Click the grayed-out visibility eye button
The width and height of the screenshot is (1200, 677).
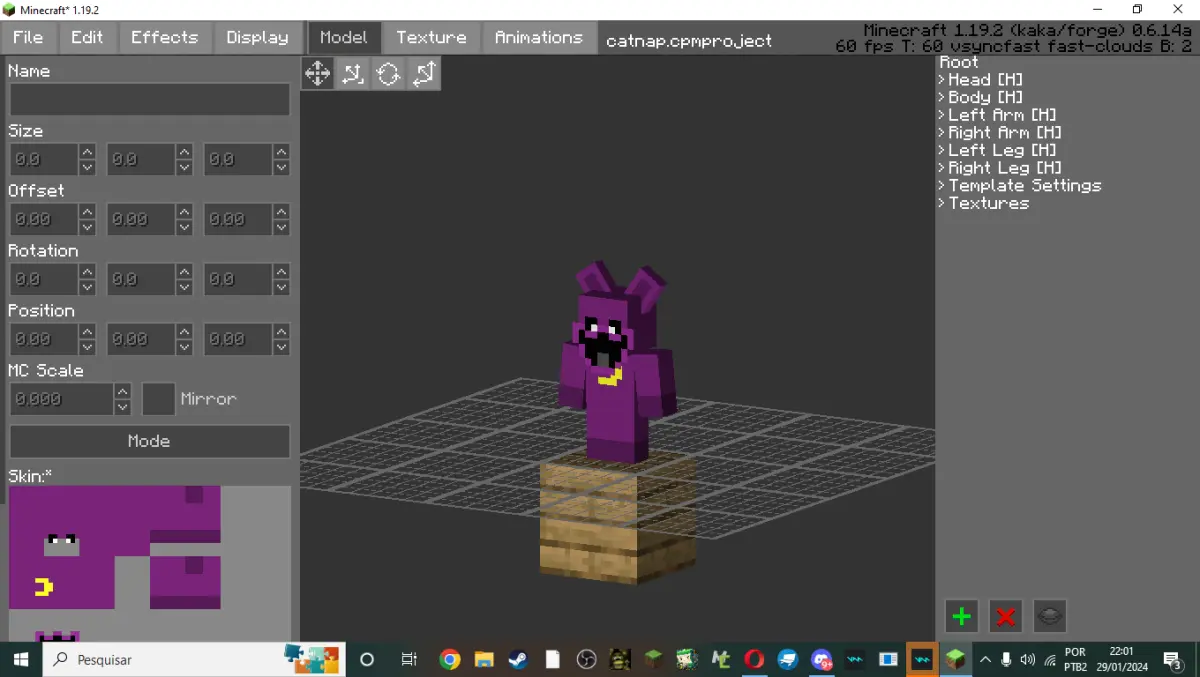tap(1050, 616)
